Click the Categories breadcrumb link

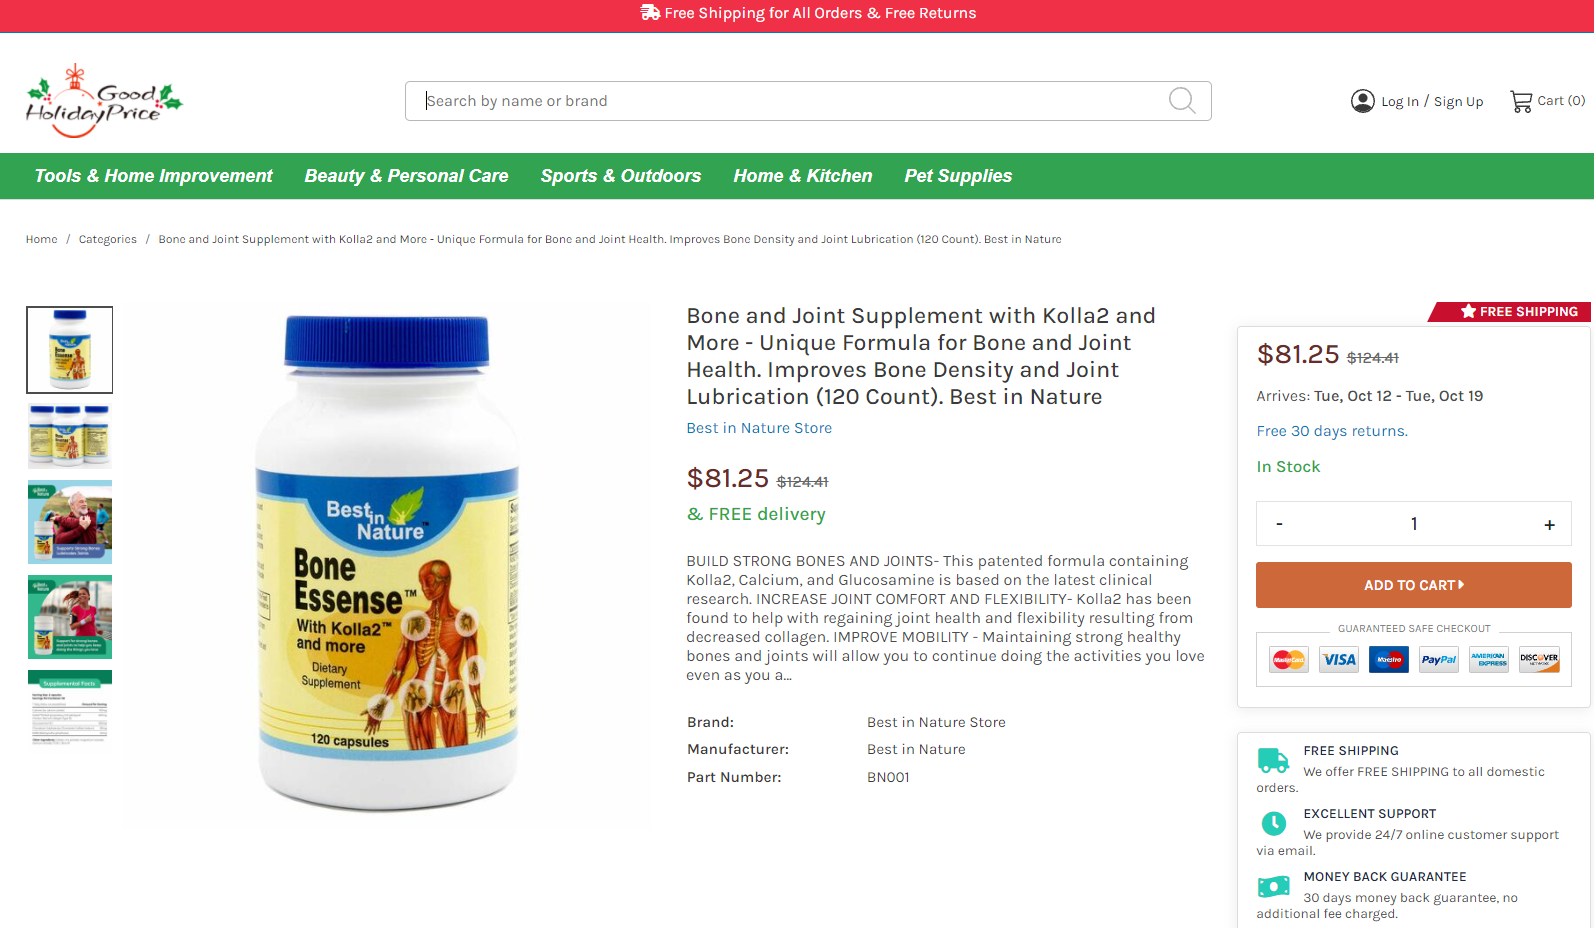coord(108,239)
